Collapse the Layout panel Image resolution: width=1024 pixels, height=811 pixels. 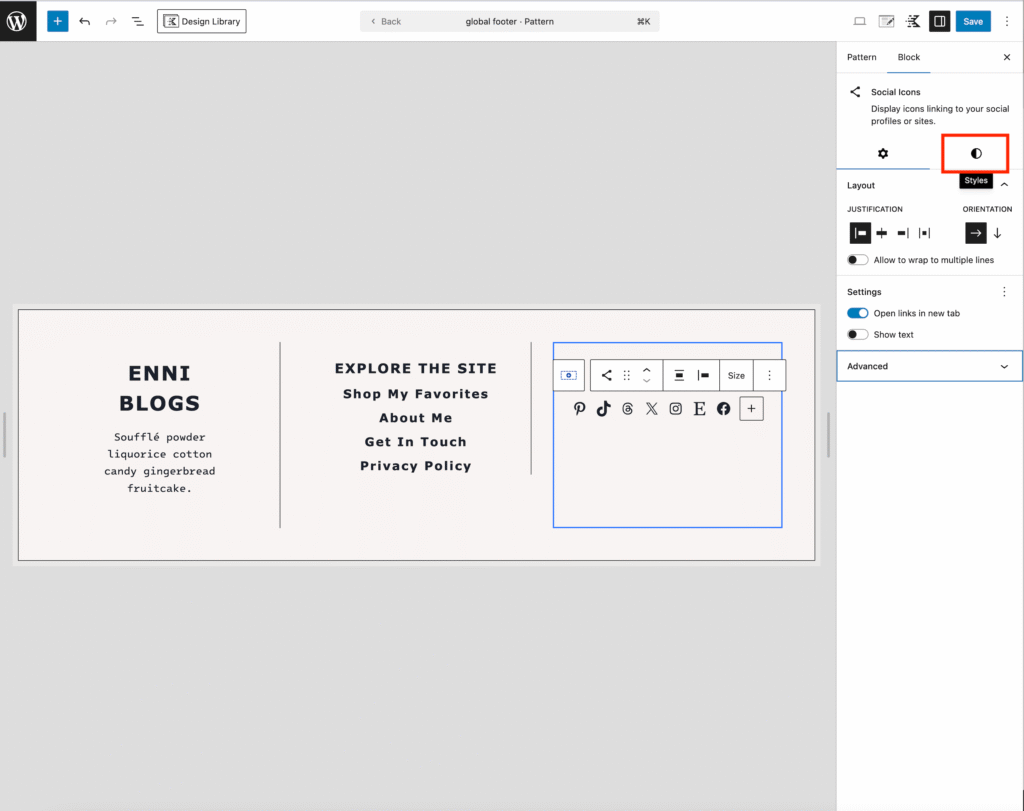(1004, 185)
